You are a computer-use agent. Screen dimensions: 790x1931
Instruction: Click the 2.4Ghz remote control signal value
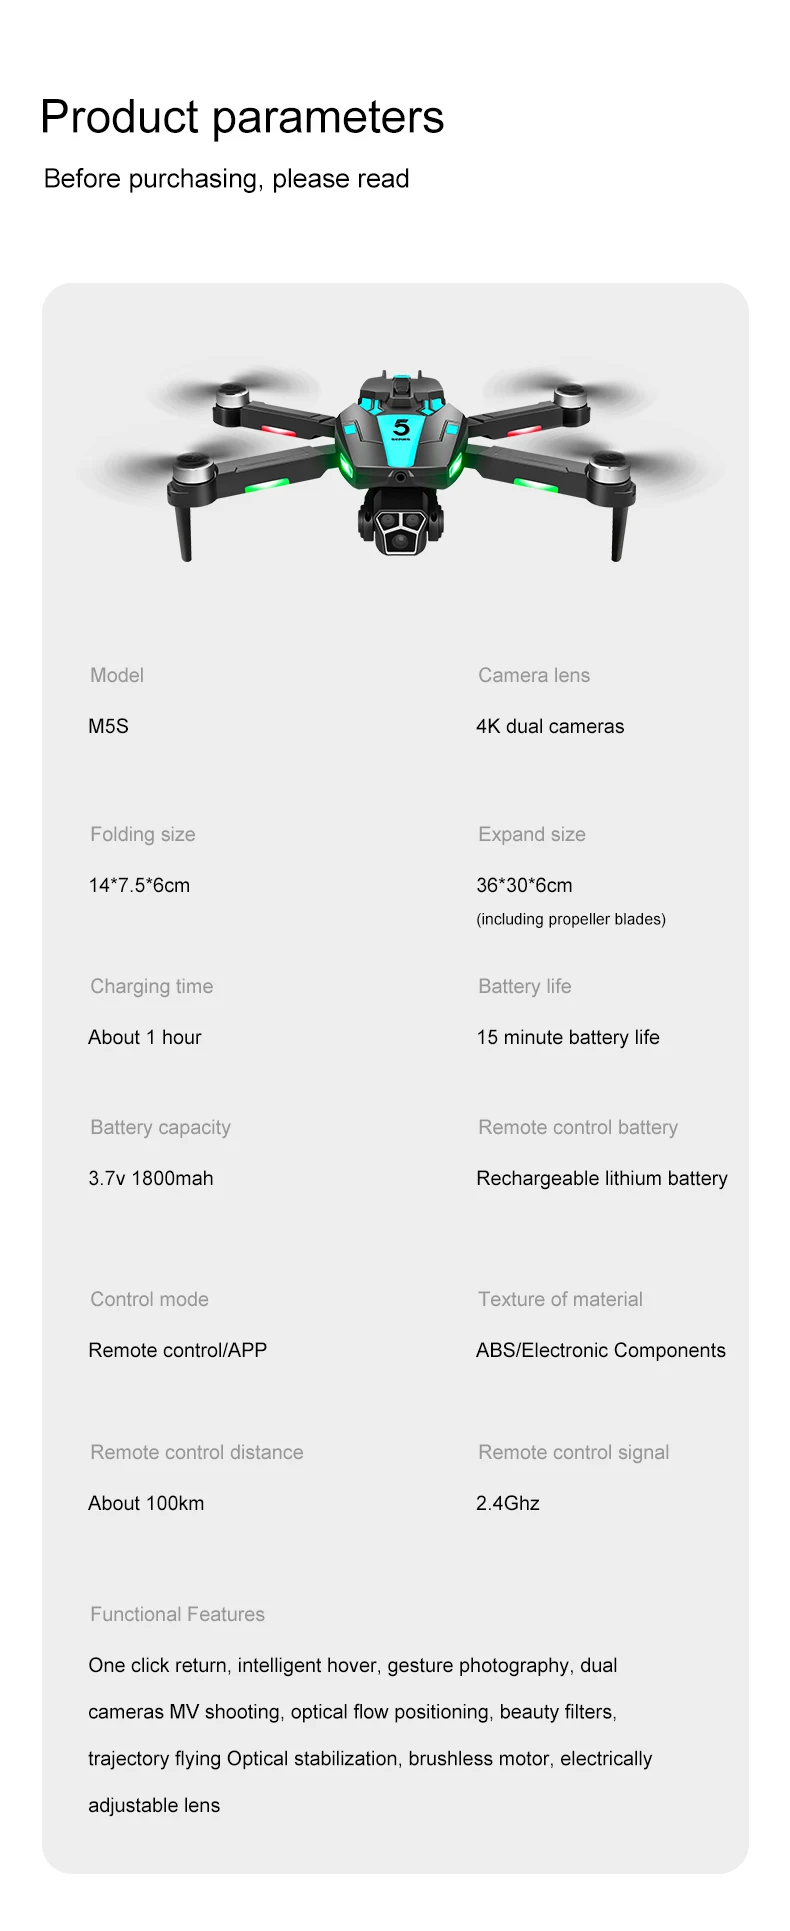(508, 1503)
